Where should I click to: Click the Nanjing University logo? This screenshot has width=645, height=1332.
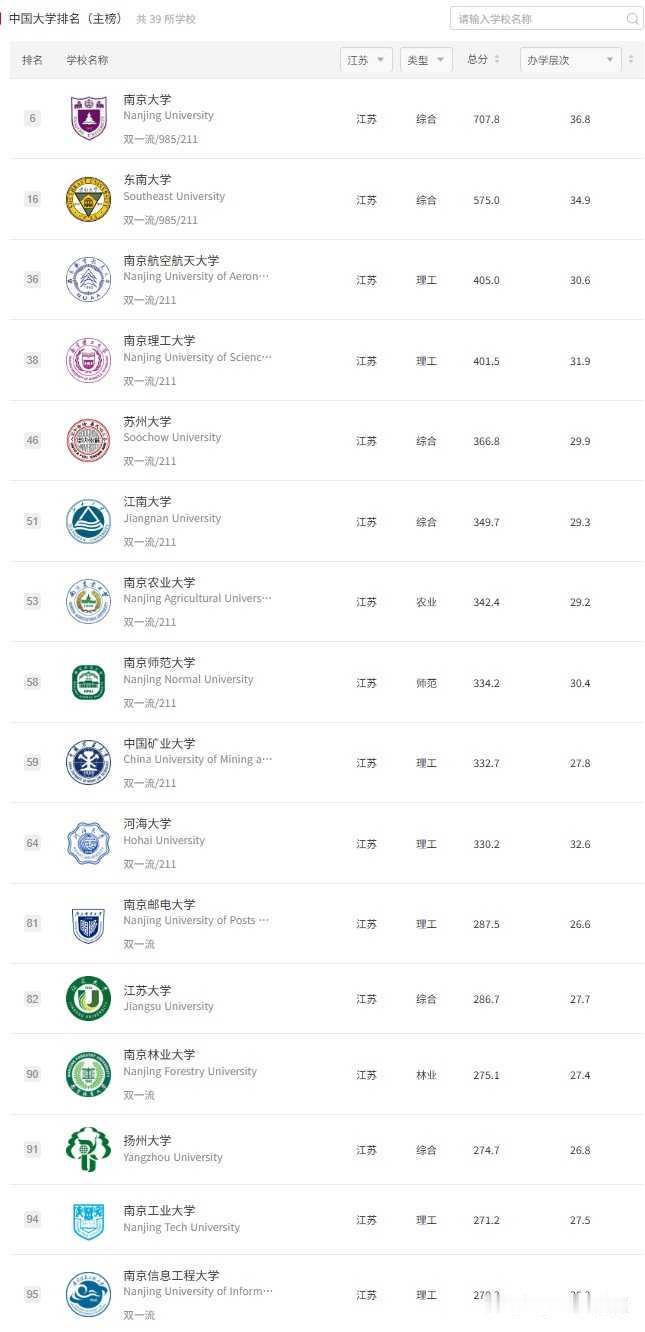tap(89, 118)
